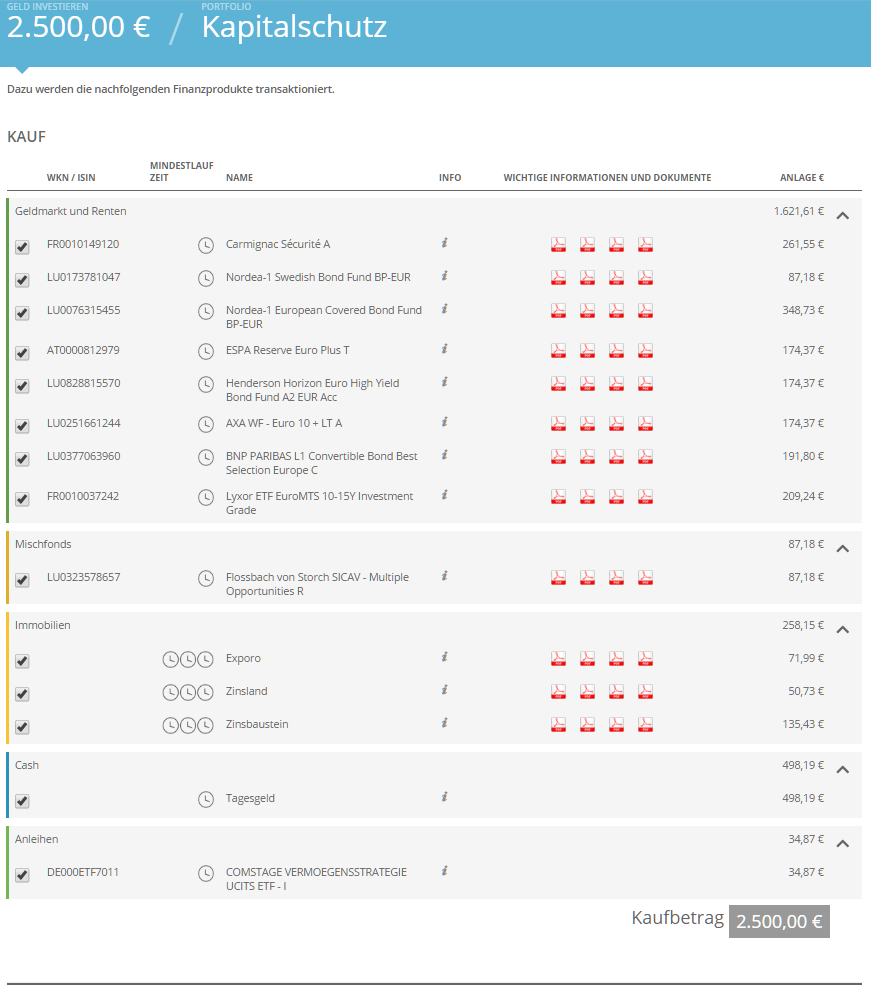Show info for Flossbach von Storch fund
This screenshot has width=871, height=989.
[445, 576]
